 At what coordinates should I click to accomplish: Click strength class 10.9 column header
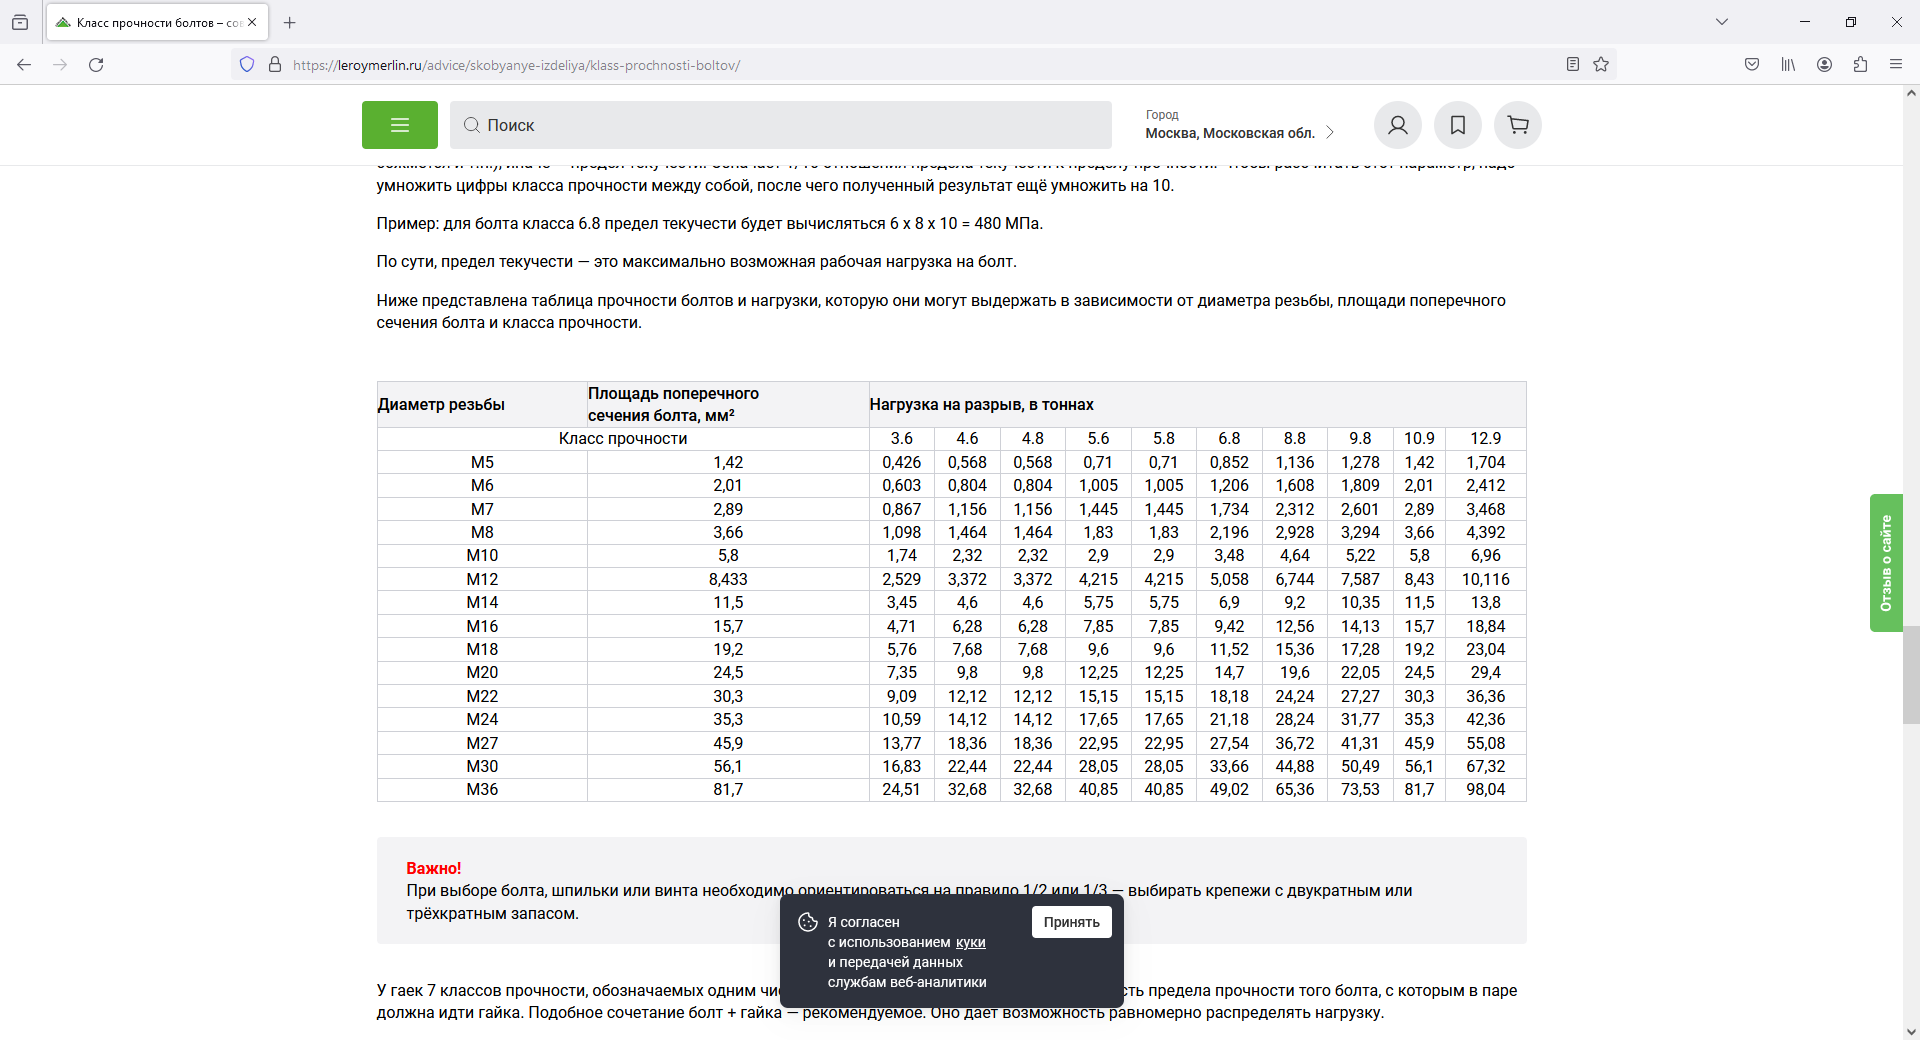pos(1419,438)
